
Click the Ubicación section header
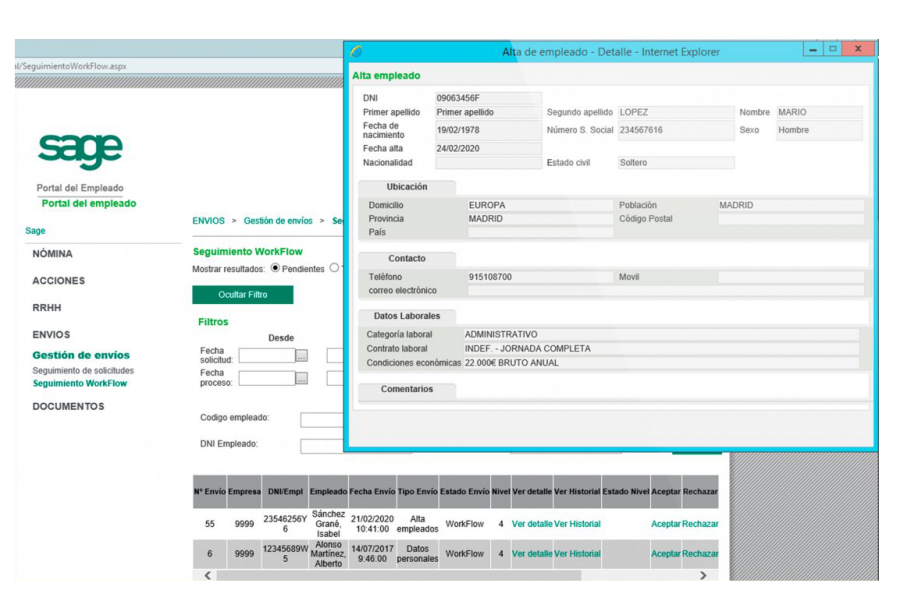pyautogui.click(x=407, y=187)
